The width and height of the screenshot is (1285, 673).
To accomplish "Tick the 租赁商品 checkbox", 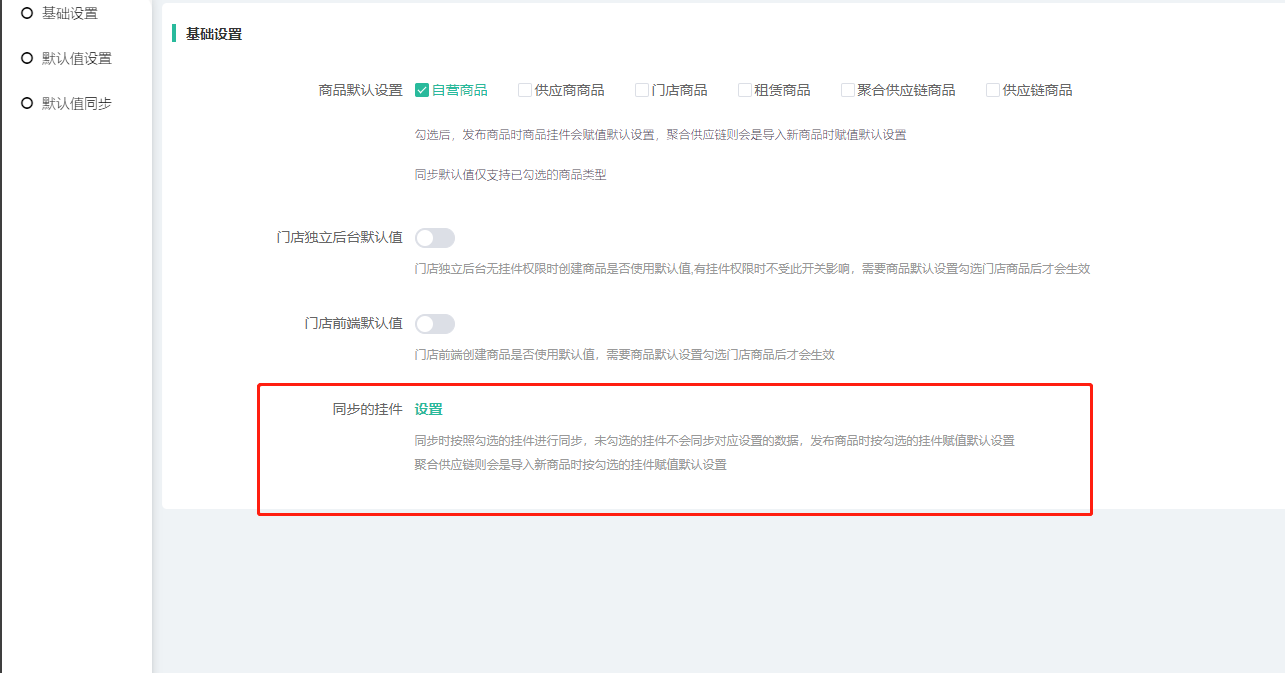I will (745, 90).
